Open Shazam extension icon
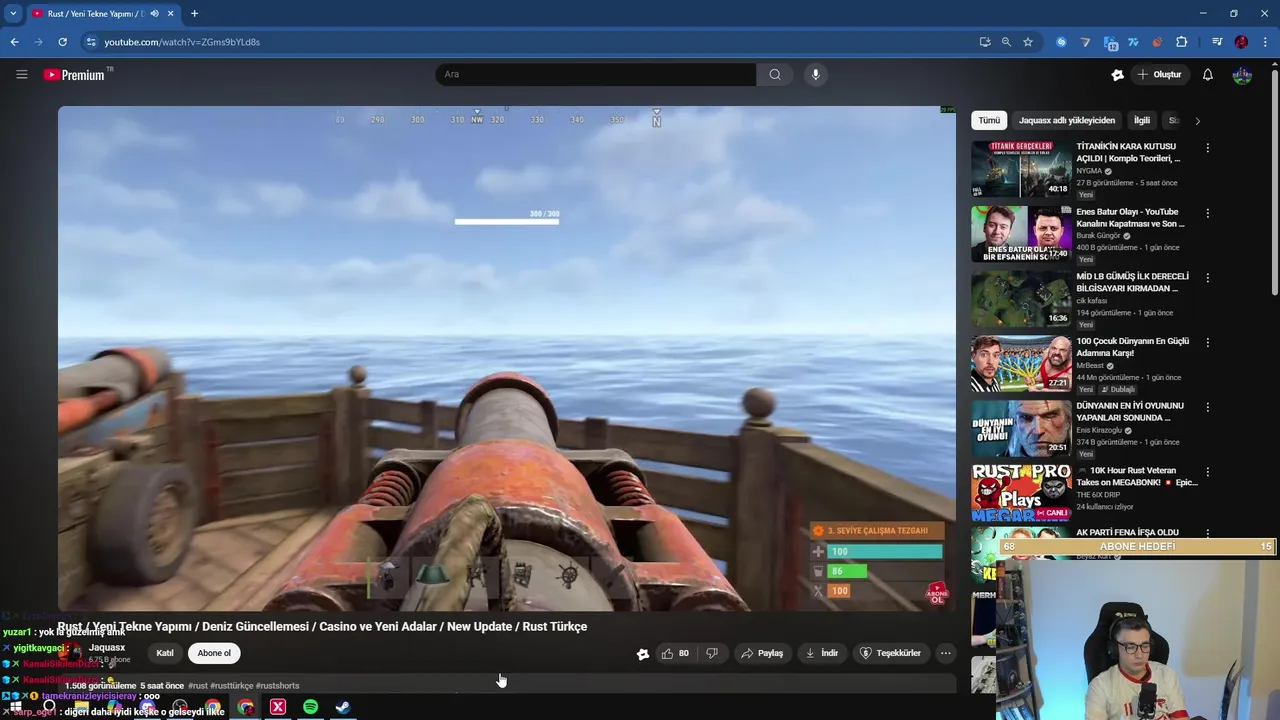 [x=1061, y=42]
